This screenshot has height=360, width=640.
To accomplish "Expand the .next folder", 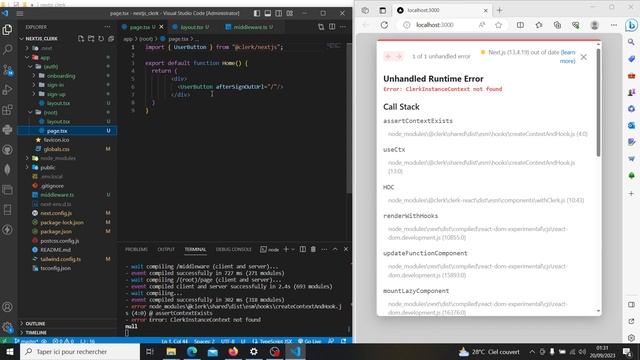I will point(27,48).
